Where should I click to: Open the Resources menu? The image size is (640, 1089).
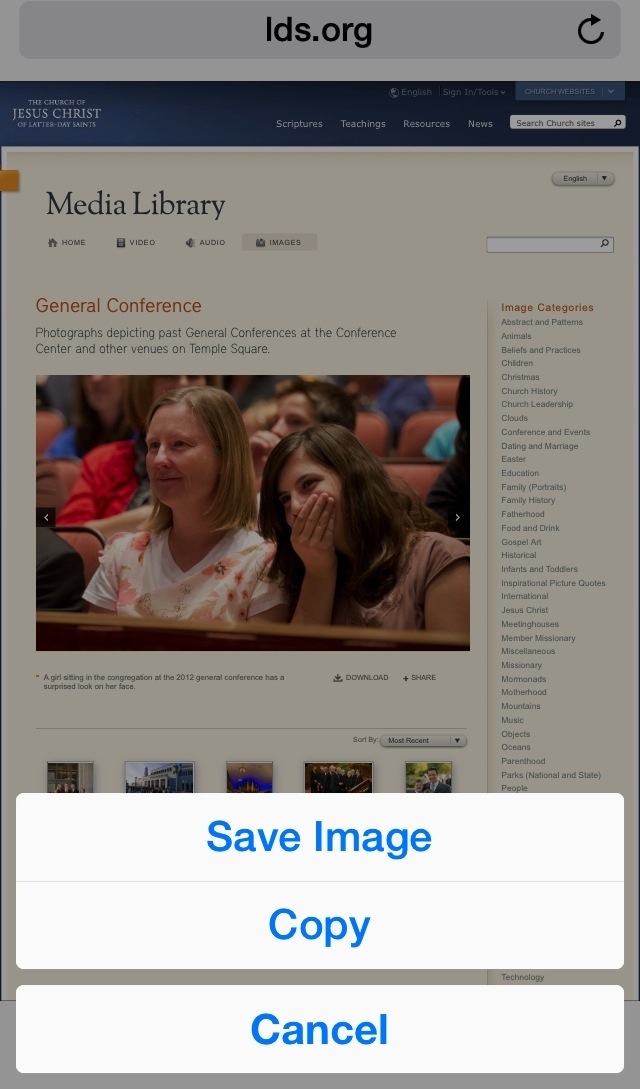(x=426, y=124)
